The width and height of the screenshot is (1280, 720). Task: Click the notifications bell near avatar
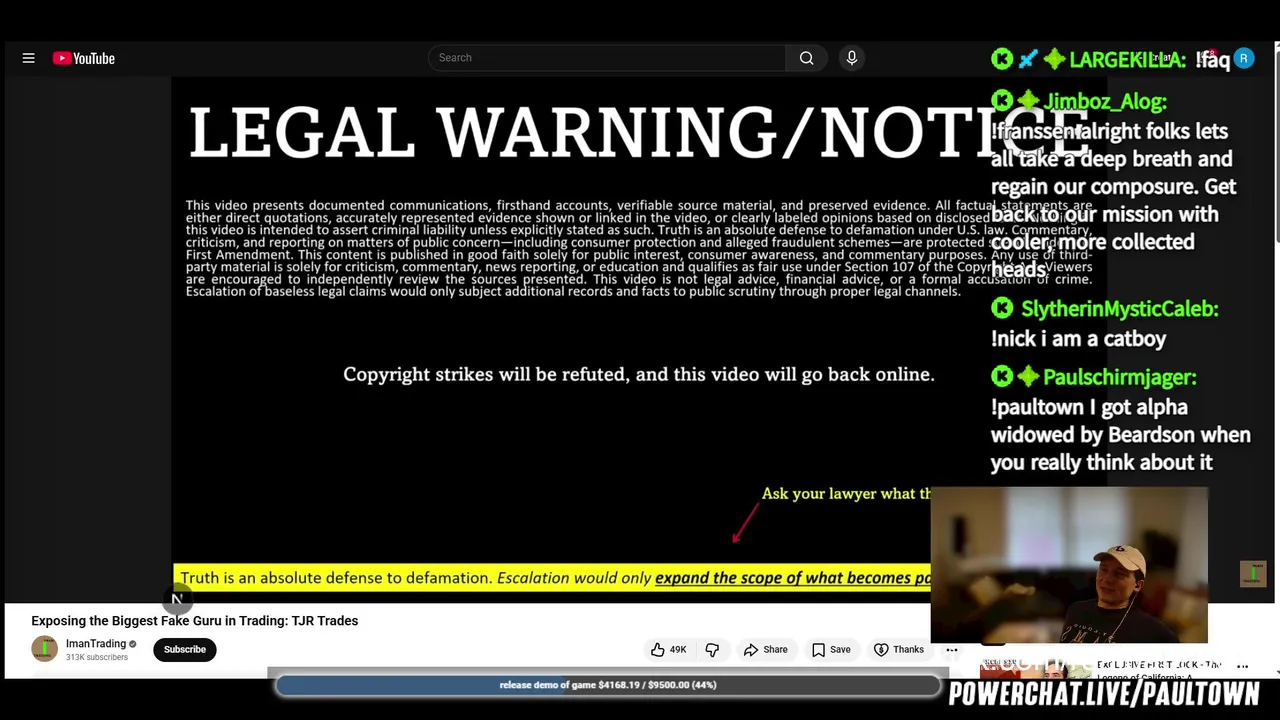pos(1207,58)
